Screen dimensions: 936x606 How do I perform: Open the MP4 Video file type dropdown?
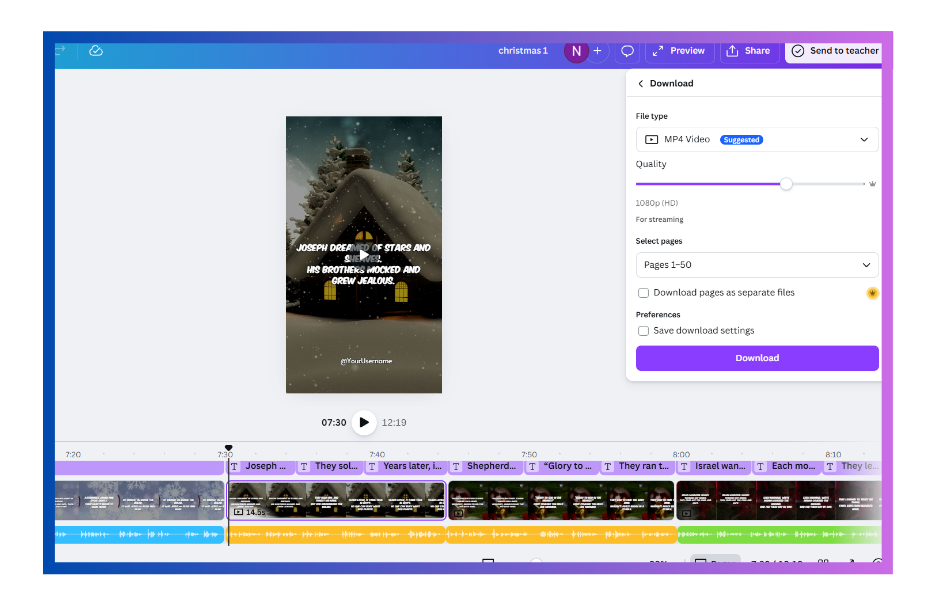757,140
